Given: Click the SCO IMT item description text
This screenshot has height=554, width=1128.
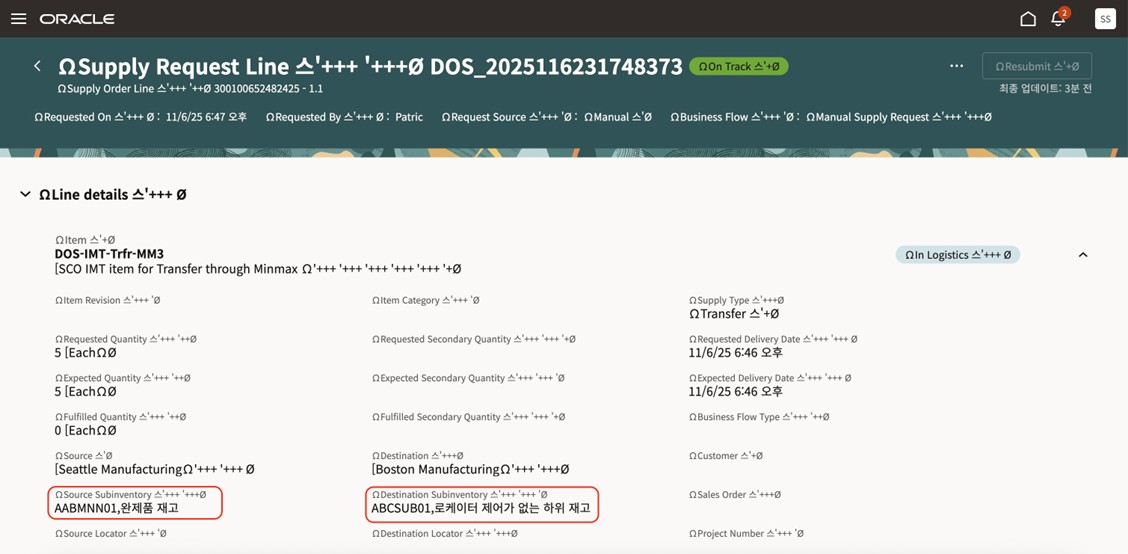Looking at the screenshot, I should tap(258, 268).
